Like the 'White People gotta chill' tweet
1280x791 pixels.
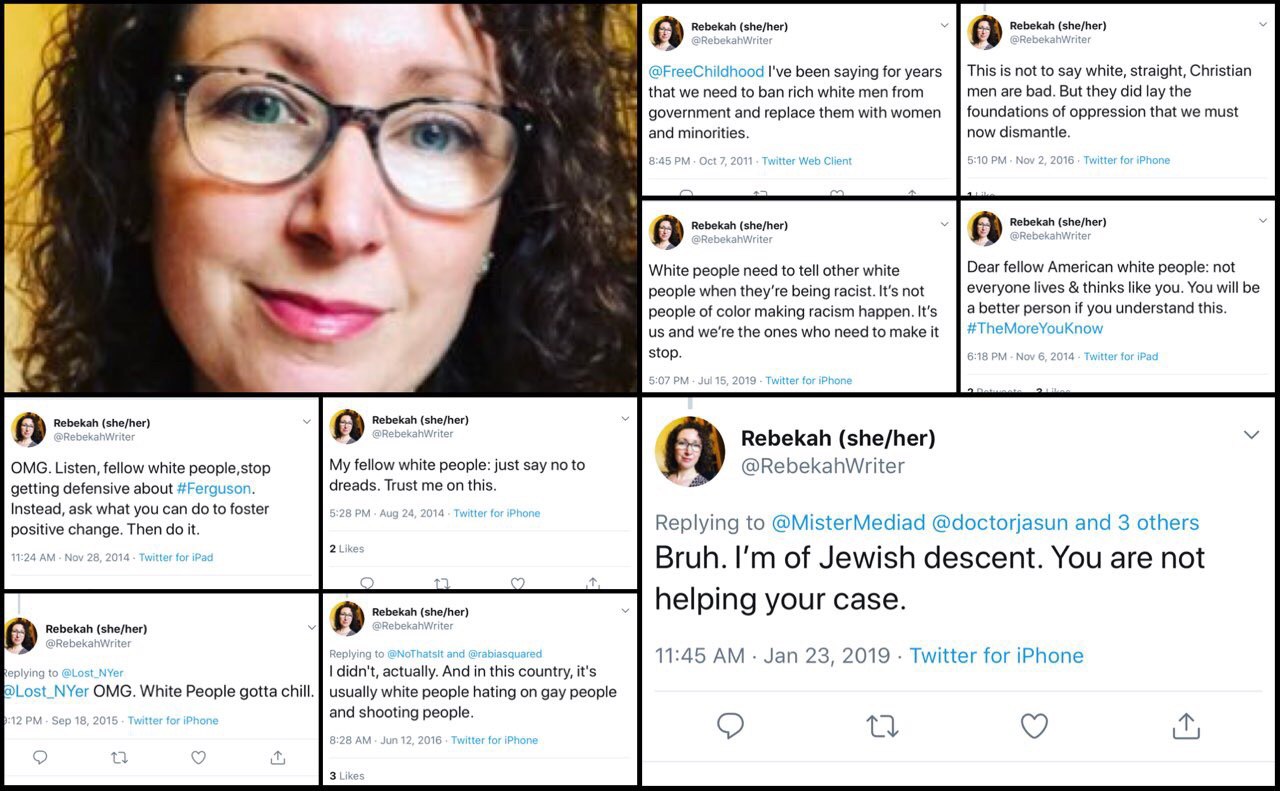(x=198, y=758)
